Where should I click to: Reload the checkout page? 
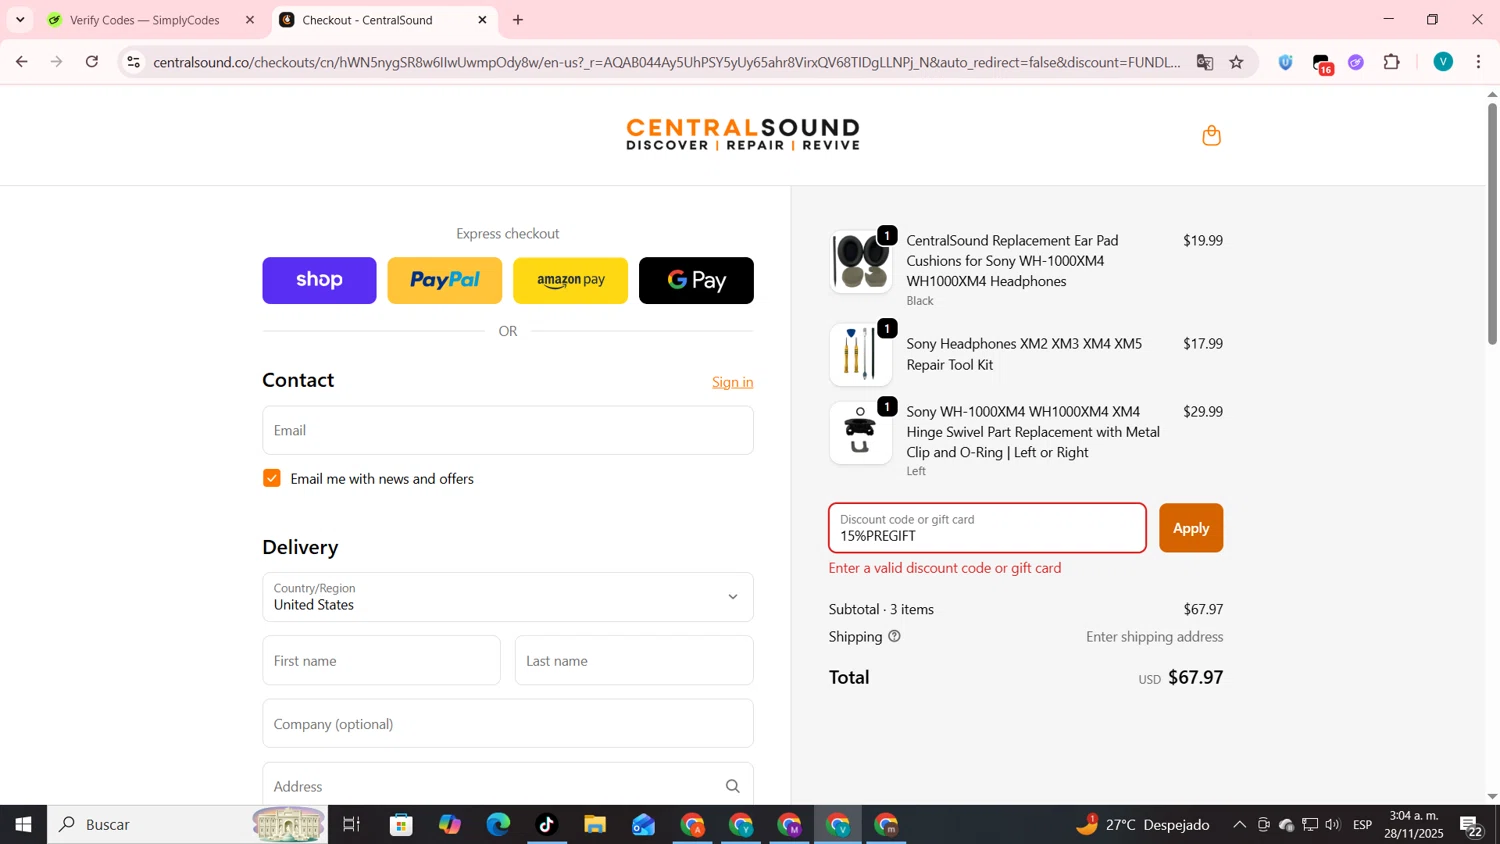[92, 62]
